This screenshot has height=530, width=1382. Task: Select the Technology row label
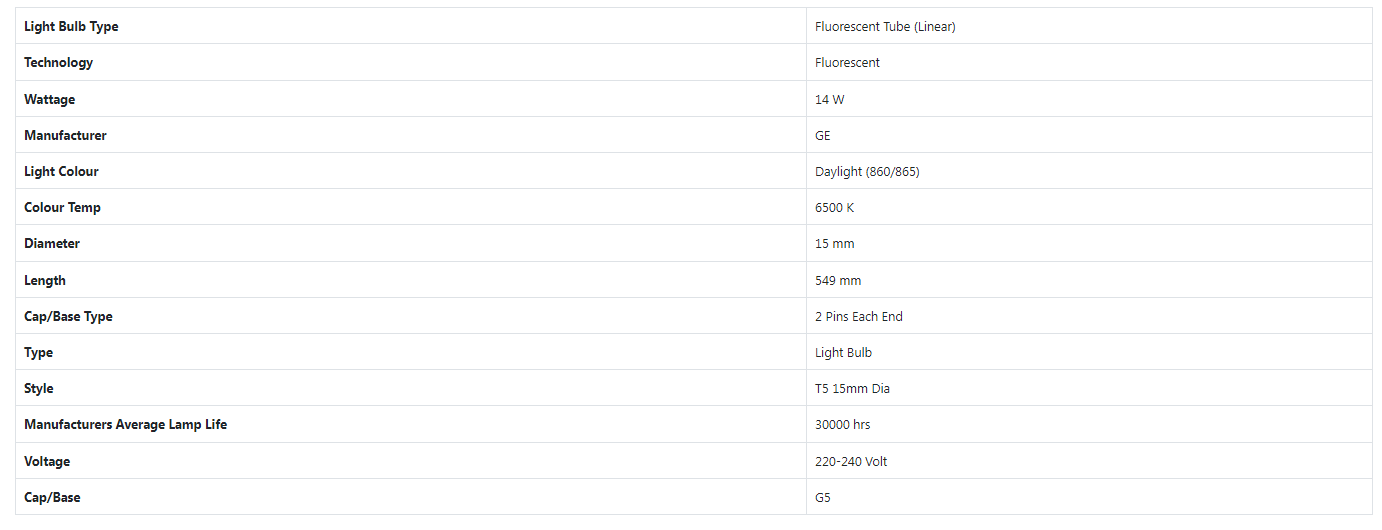58,63
